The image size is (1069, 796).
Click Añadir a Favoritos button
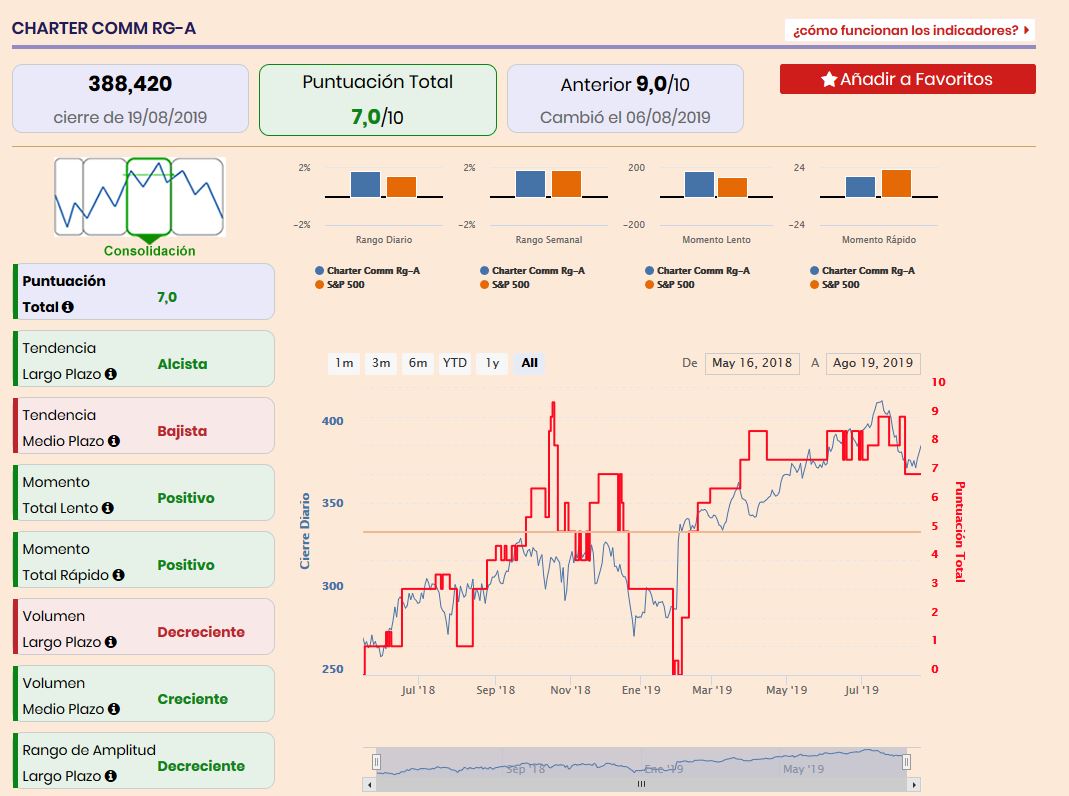[907, 79]
